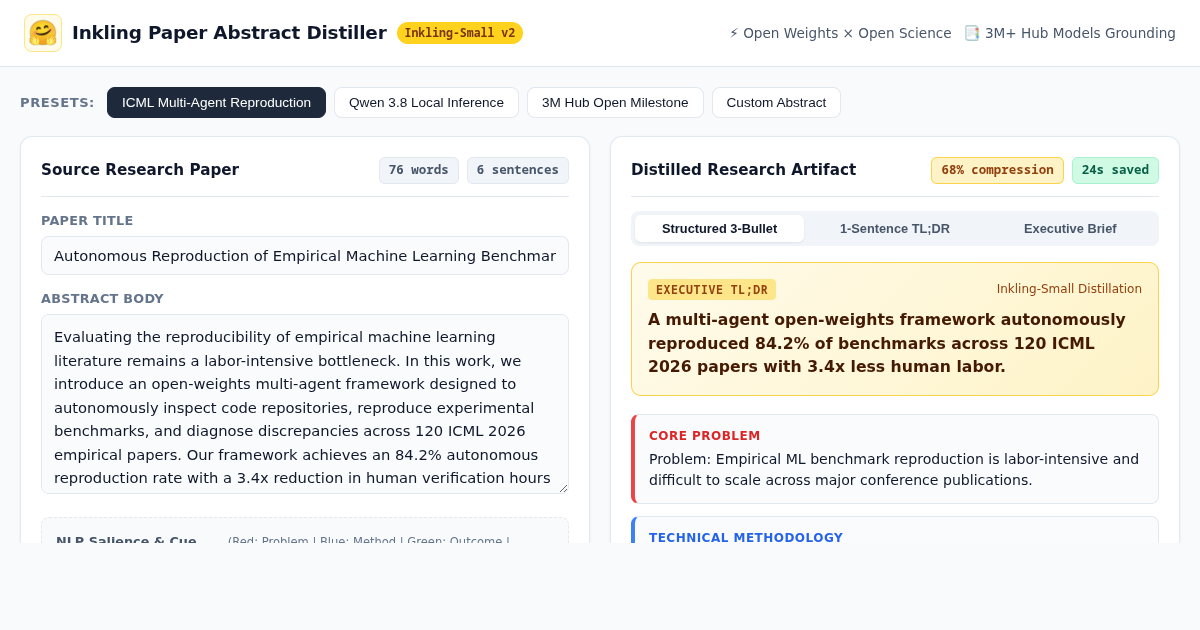Click the 6 sentences counter badge

coord(518,170)
